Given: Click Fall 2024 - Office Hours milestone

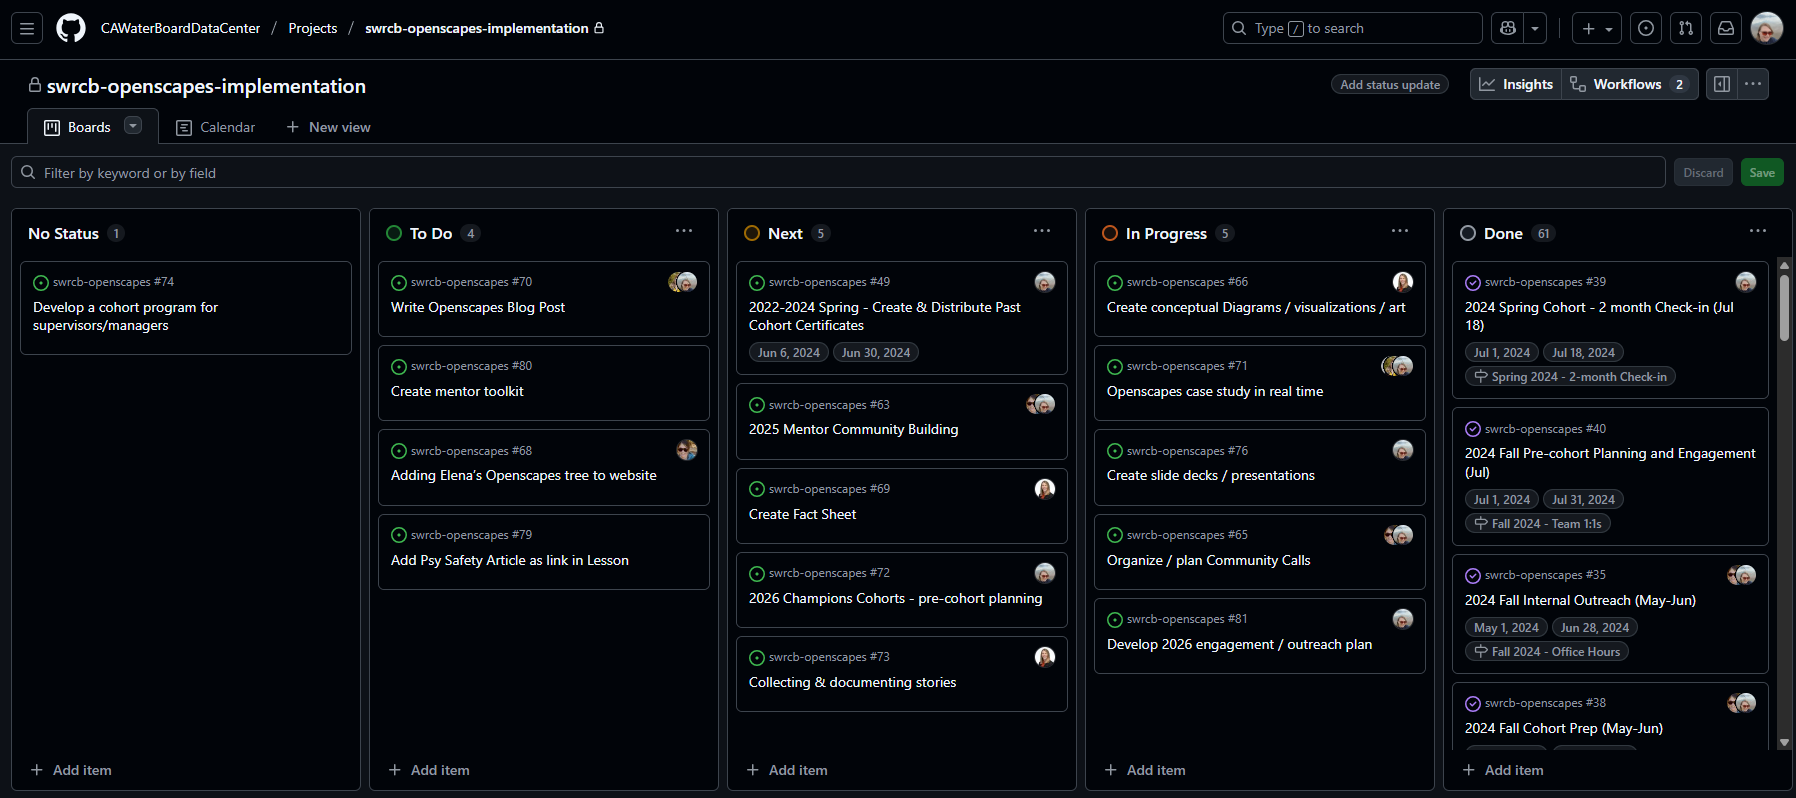Looking at the screenshot, I should [x=1547, y=652].
